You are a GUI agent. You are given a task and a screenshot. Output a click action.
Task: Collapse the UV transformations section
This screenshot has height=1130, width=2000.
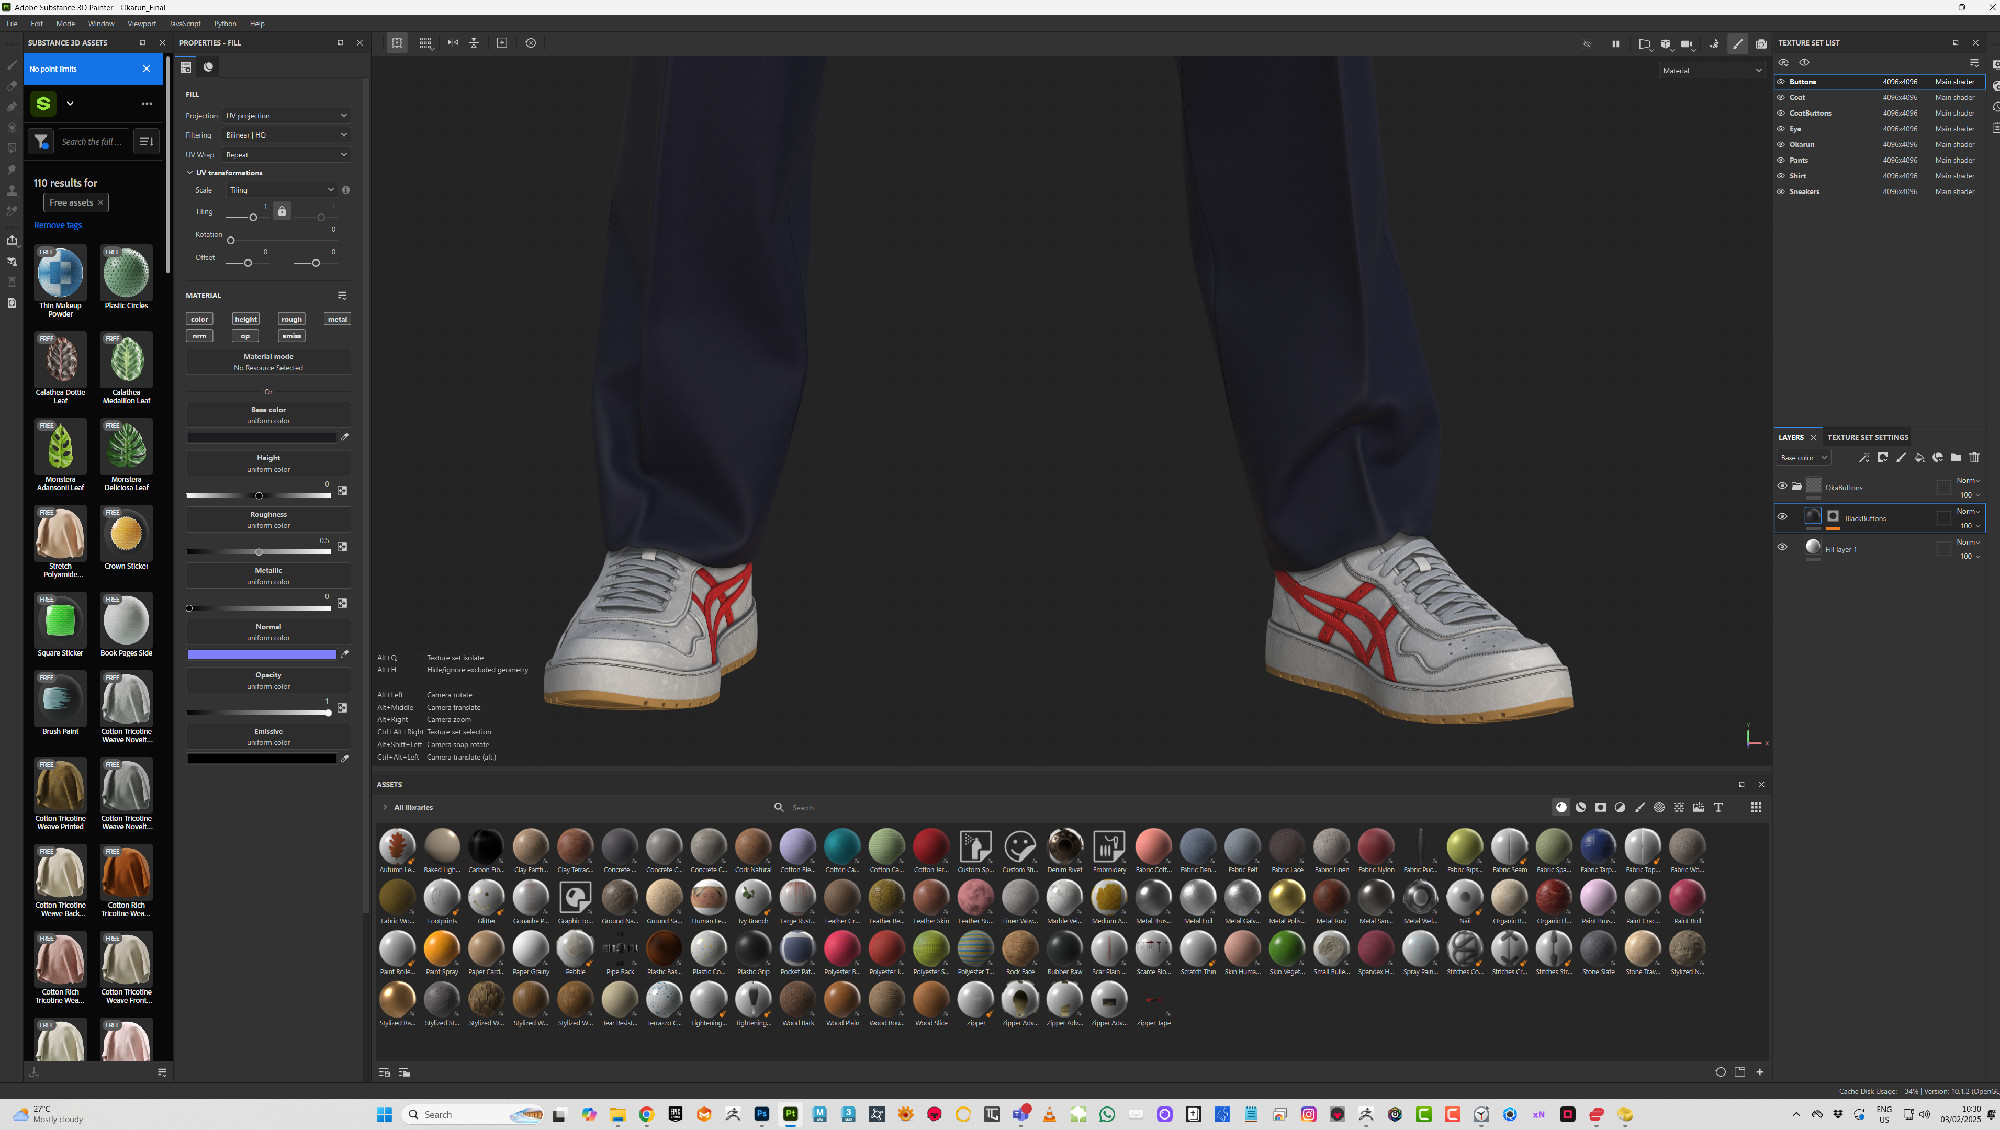190,173
